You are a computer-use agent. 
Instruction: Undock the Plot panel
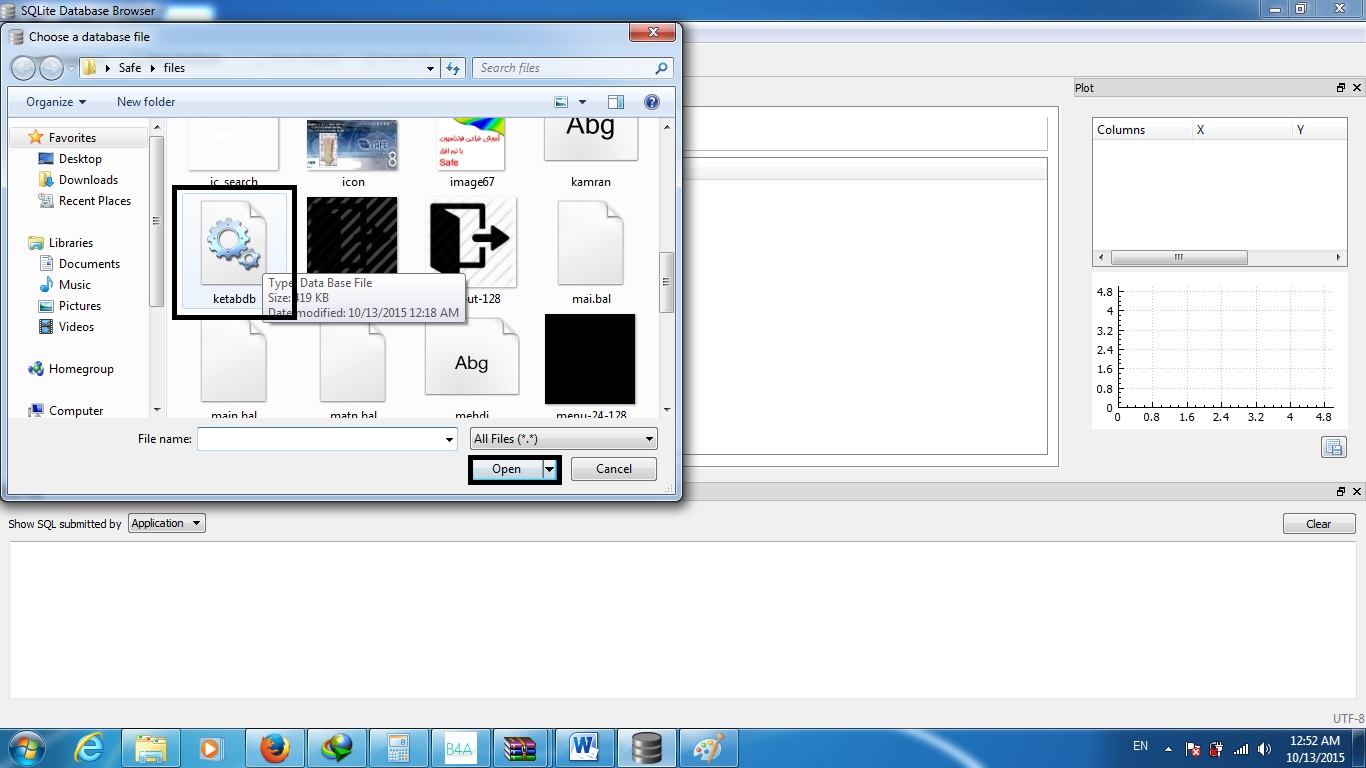1341,88
